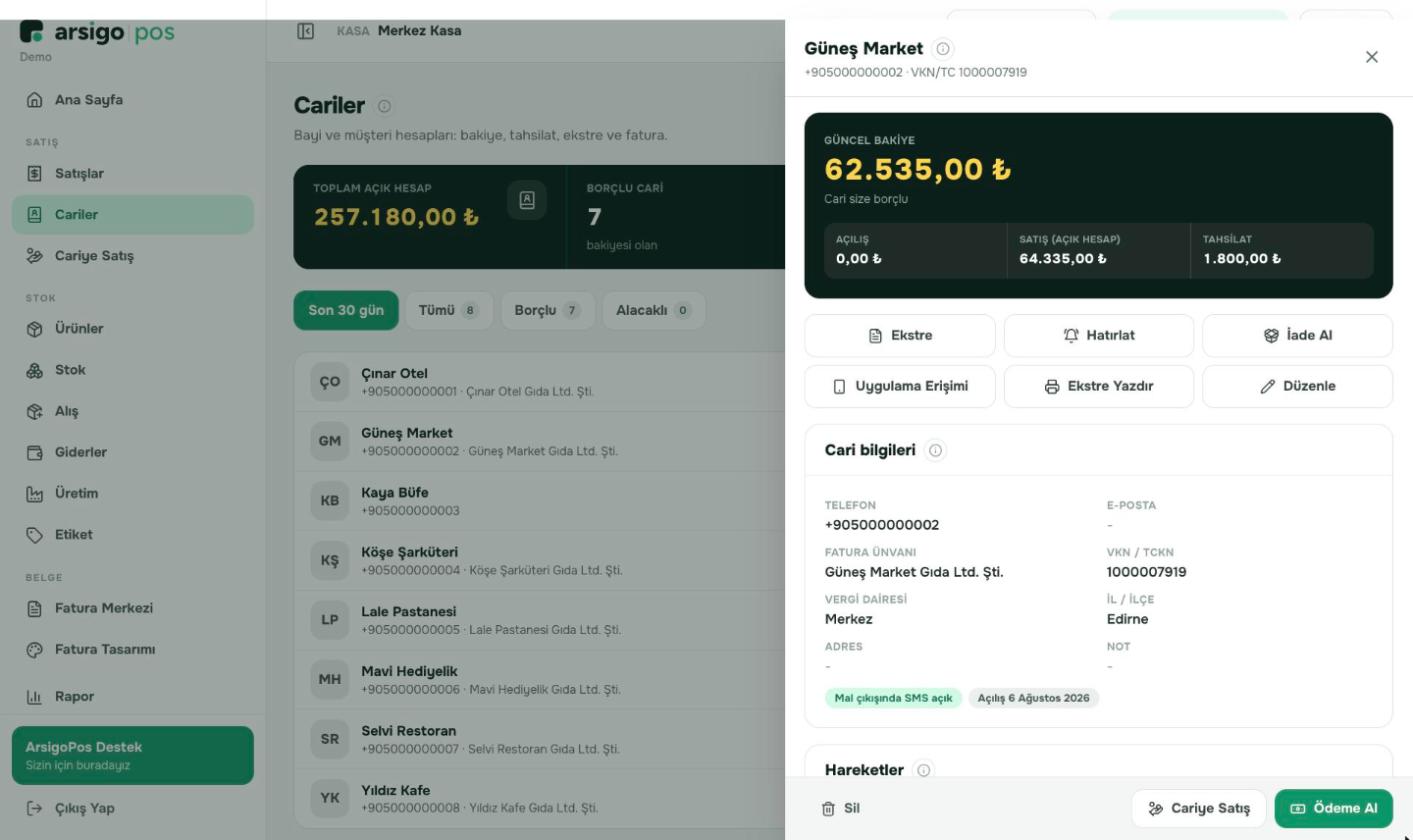
Task: Click the ledger icon in Toplam Açık Hesap card
Action: (x=527, y=200)
